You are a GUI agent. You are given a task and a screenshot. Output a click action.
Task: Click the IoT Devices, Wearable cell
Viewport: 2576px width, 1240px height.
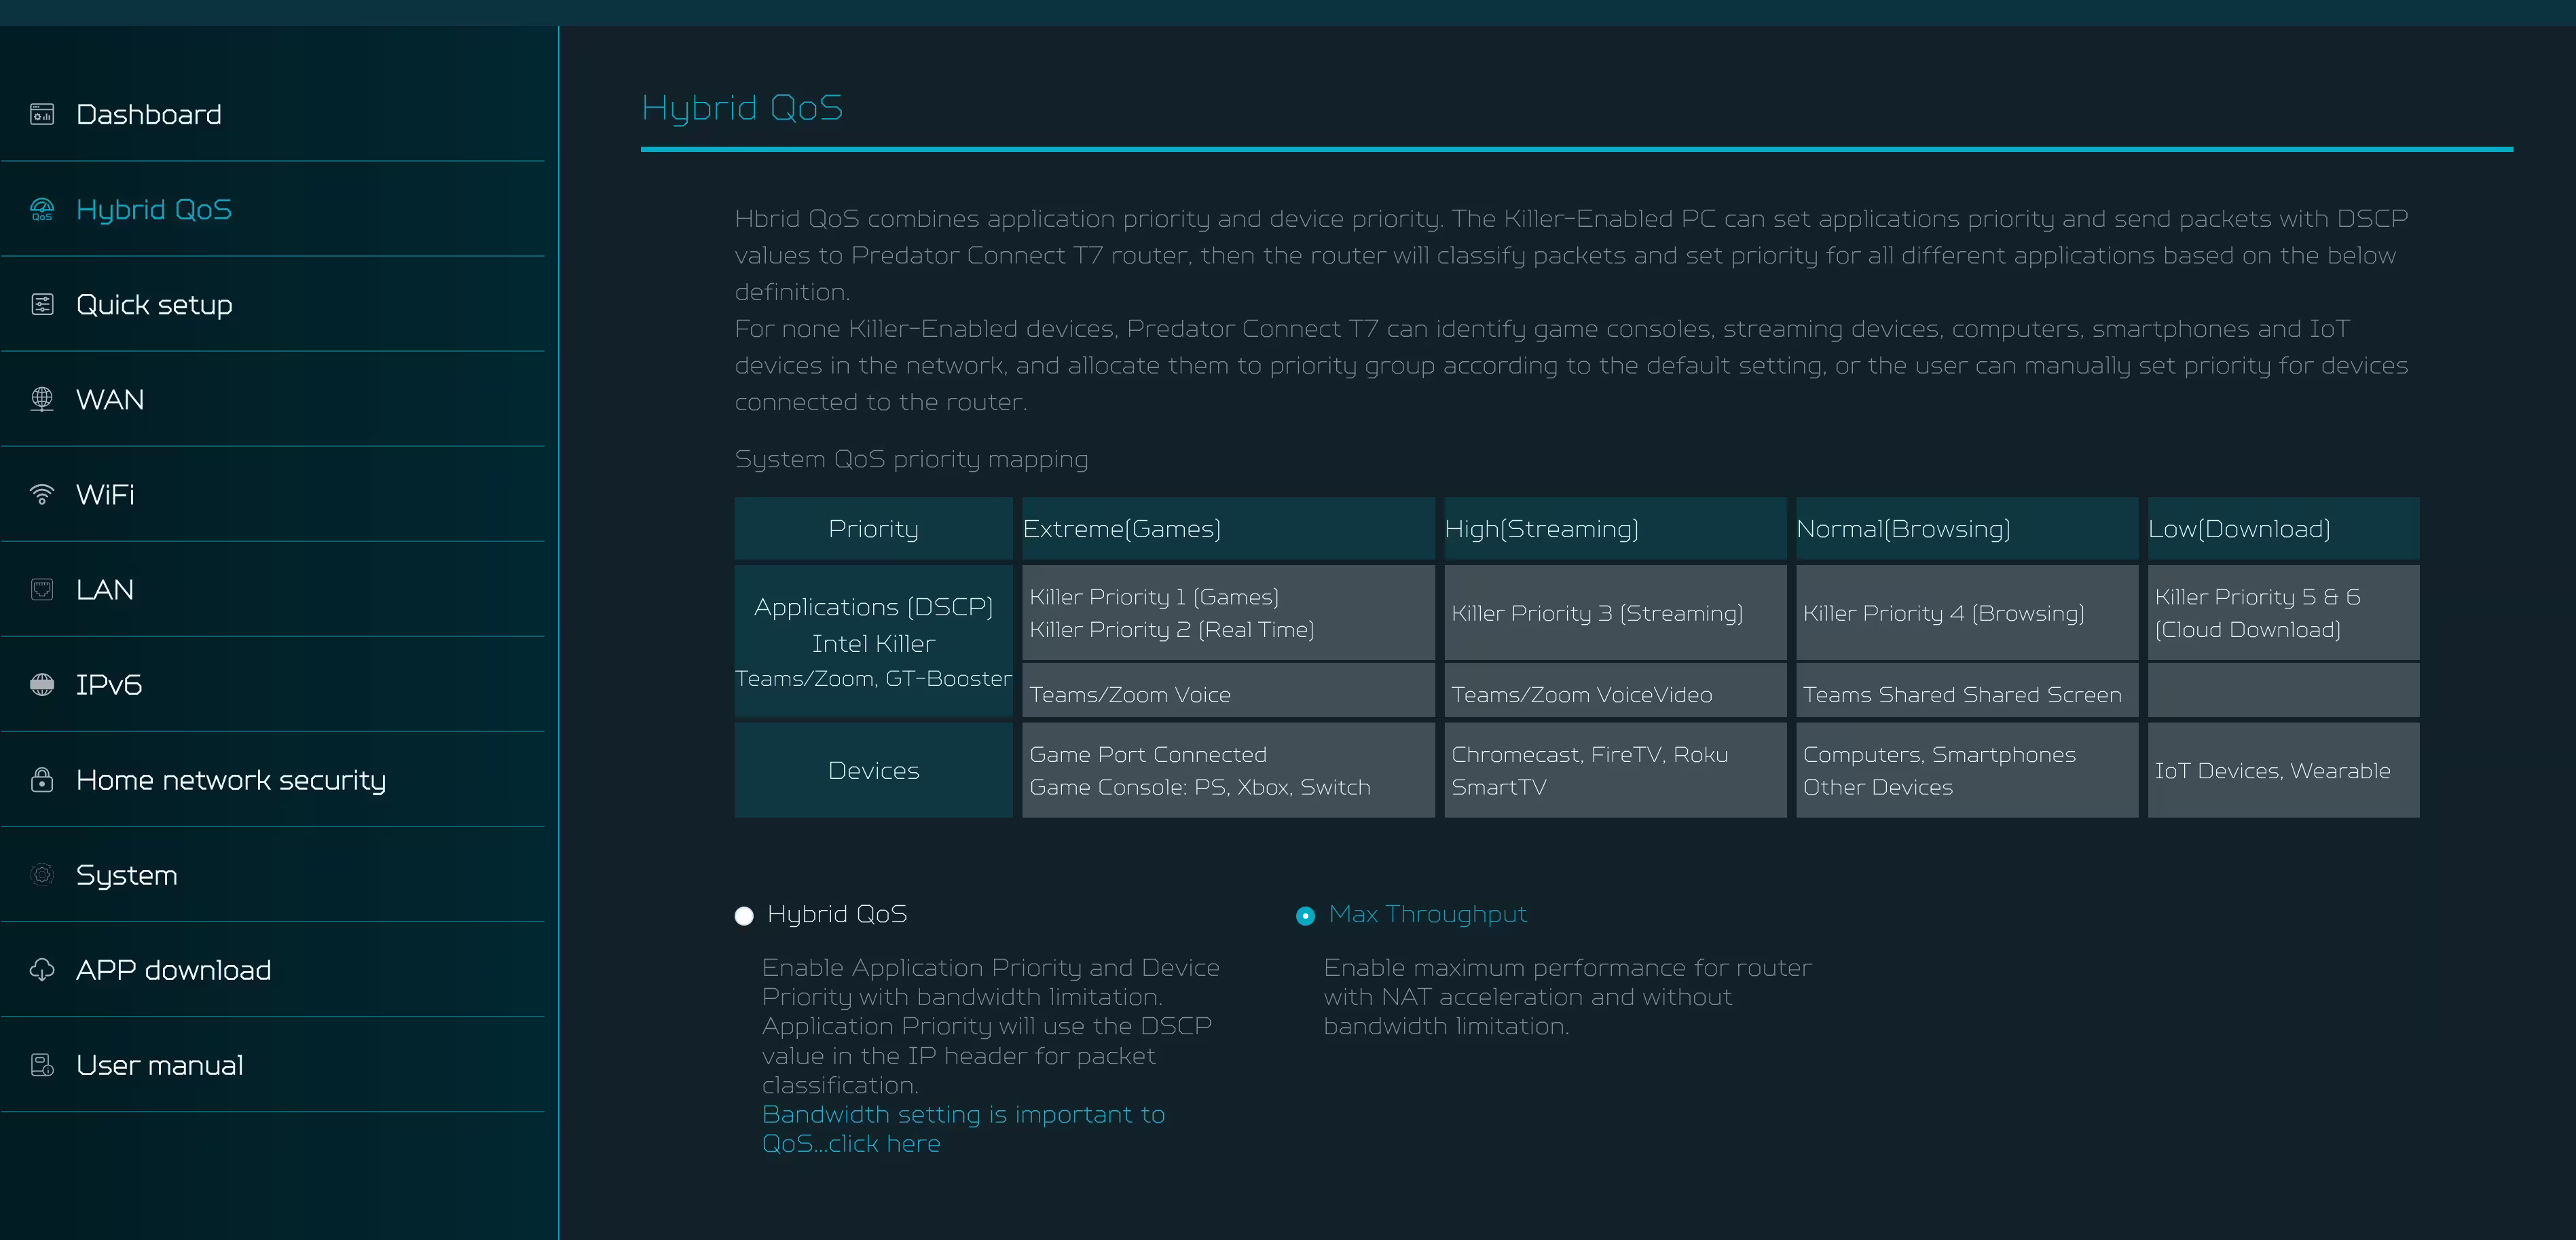click(2283, 770)
